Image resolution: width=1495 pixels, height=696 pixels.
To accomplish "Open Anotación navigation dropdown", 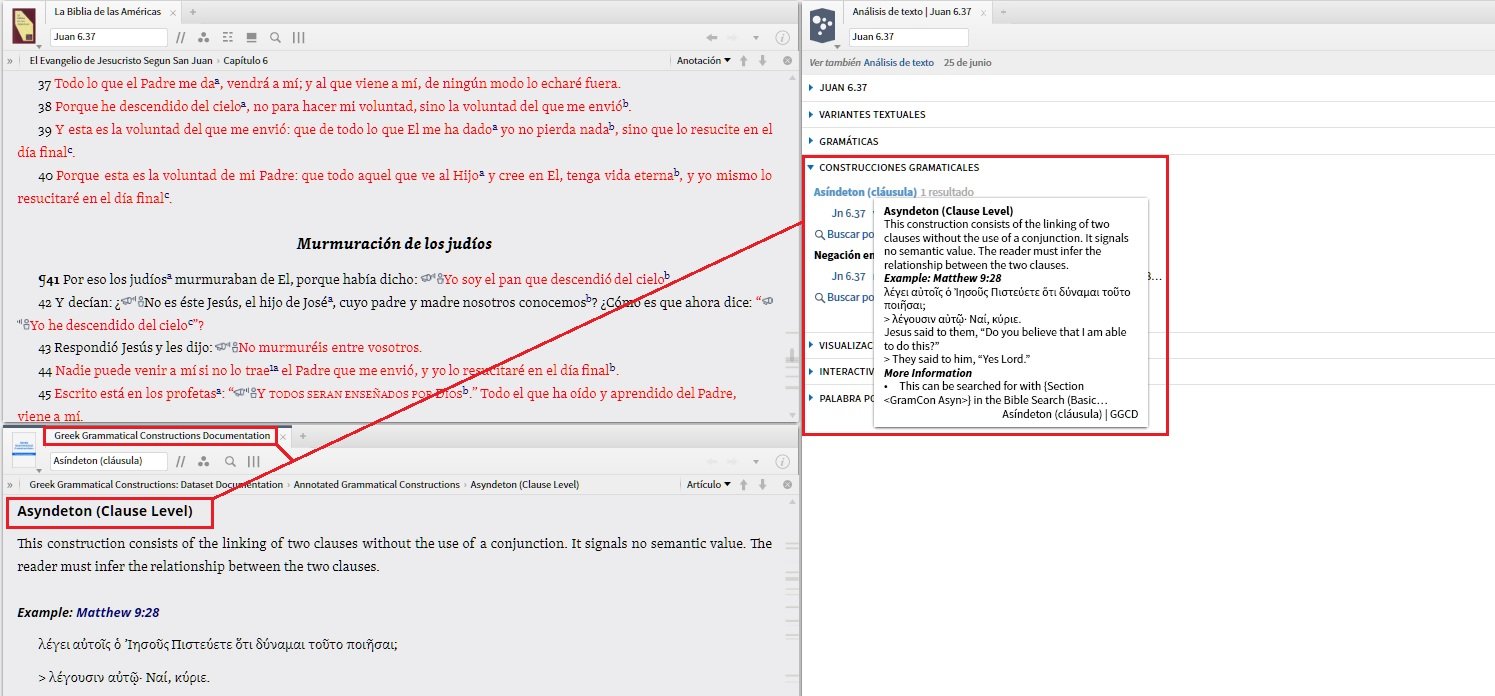I will pos(703,61).
